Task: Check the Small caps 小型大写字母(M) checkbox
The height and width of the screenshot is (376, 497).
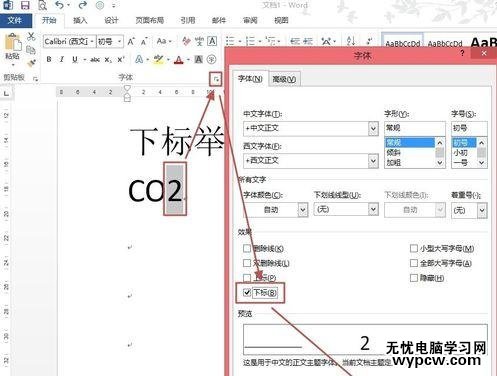Action: click(414, 248)
